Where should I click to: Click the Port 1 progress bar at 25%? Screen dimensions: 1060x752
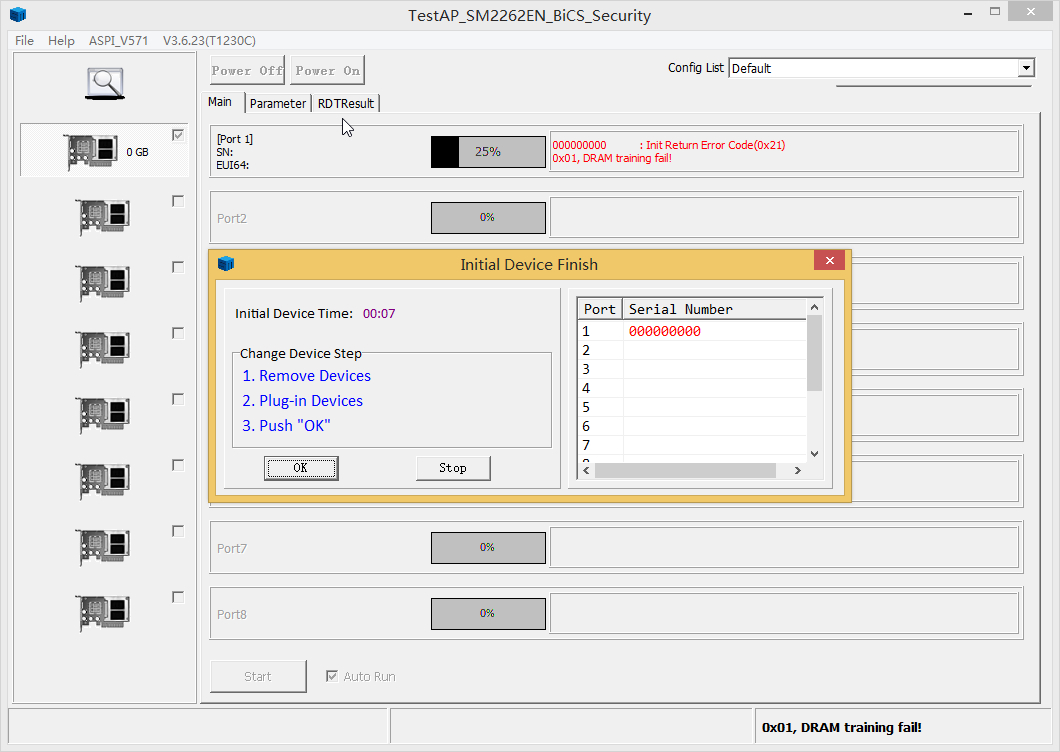click(488, 152)
